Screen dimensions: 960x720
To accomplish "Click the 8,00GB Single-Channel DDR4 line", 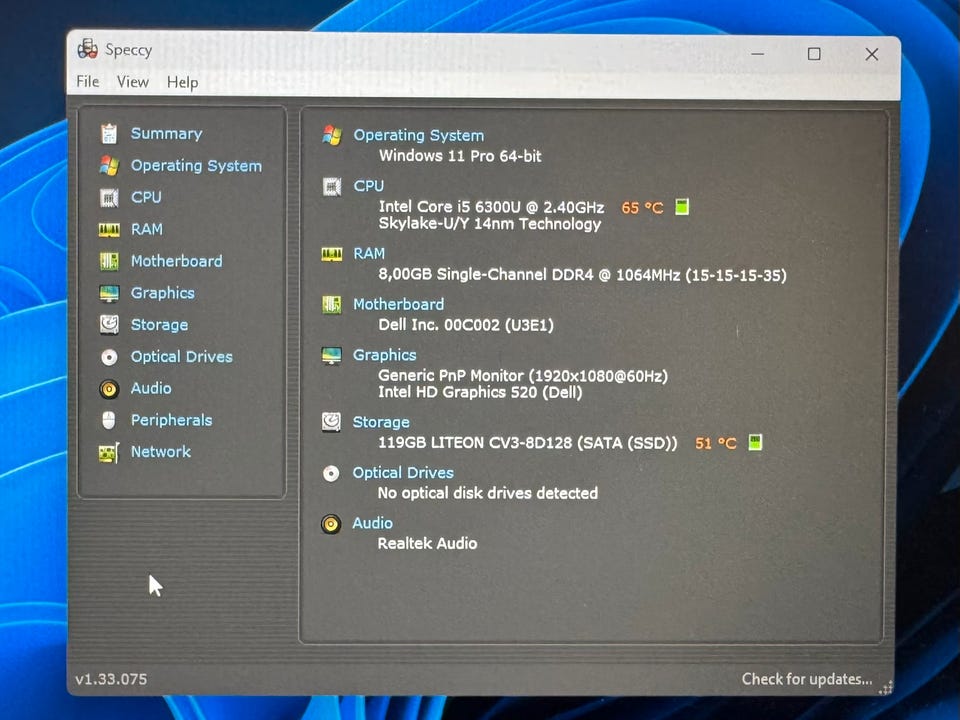I will click(x=582, y=275).
